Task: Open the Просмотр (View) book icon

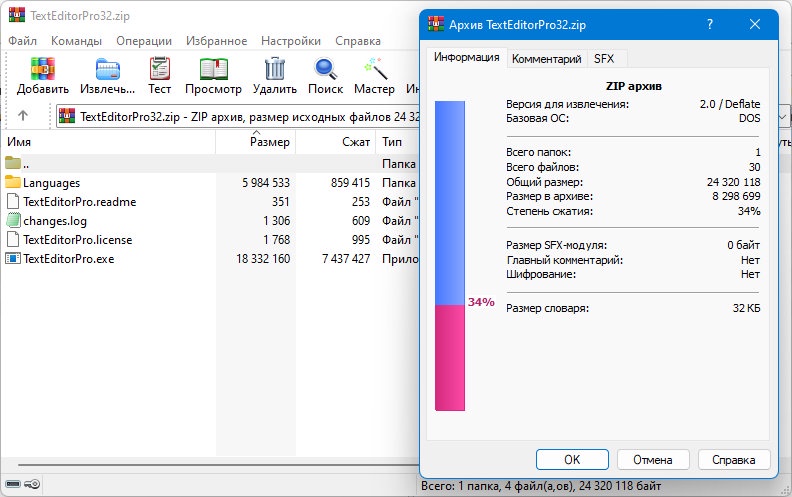Action: [x=214, y=69]
